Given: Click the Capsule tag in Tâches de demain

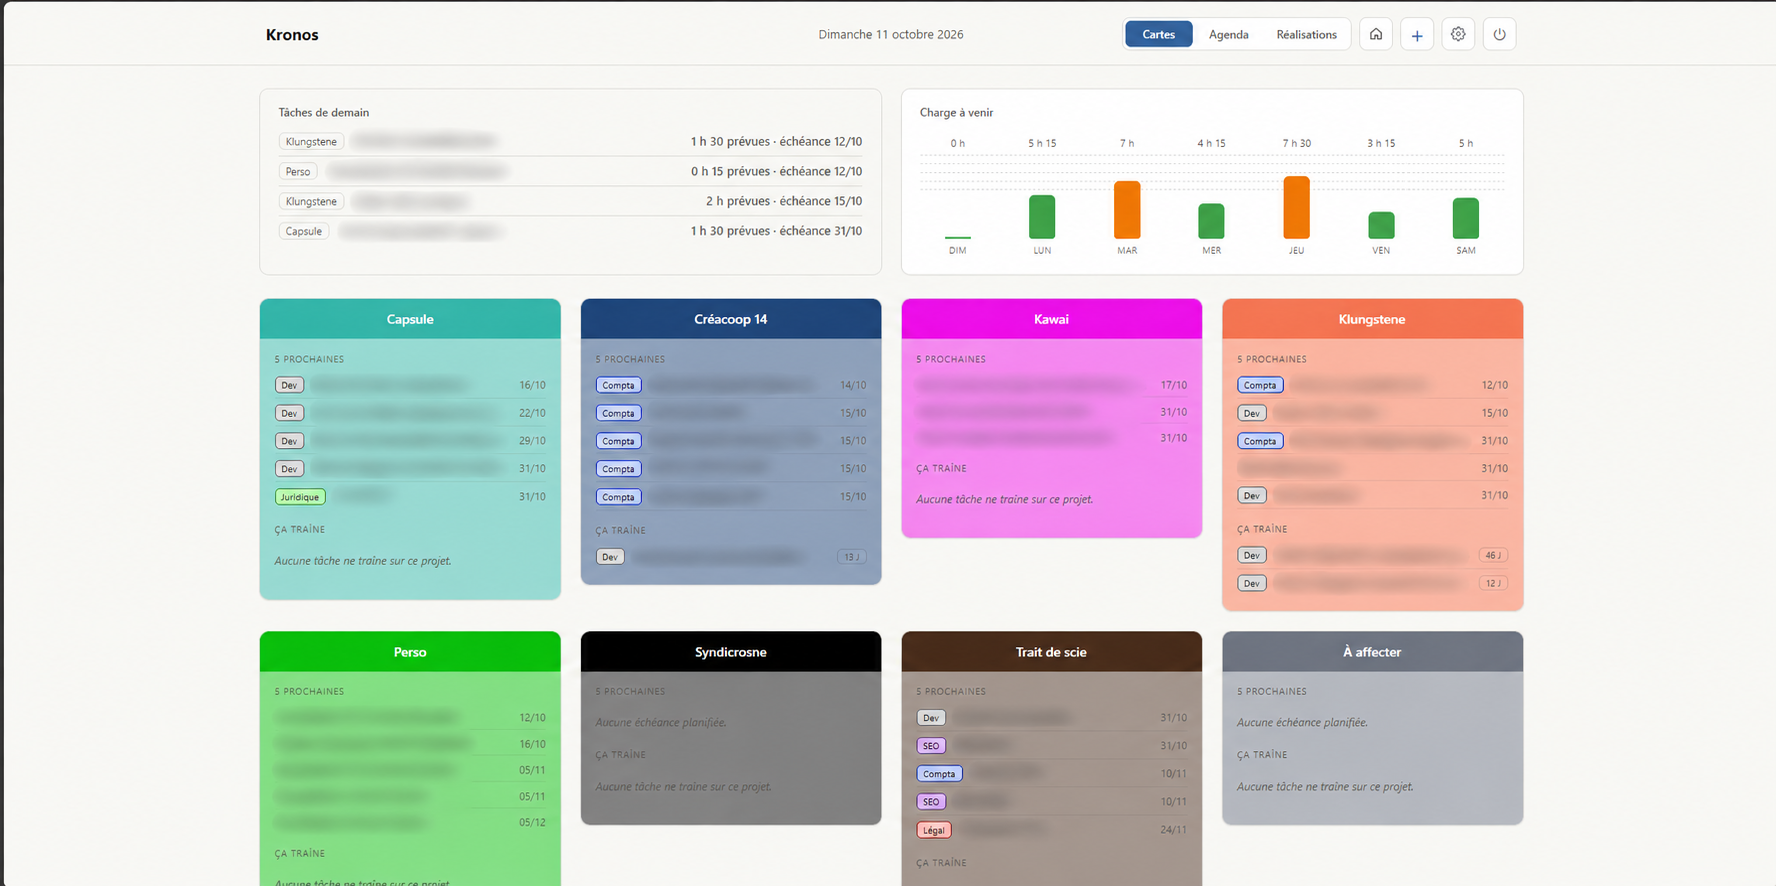Looking at the screenshot, I should click(x=304, y=231).
